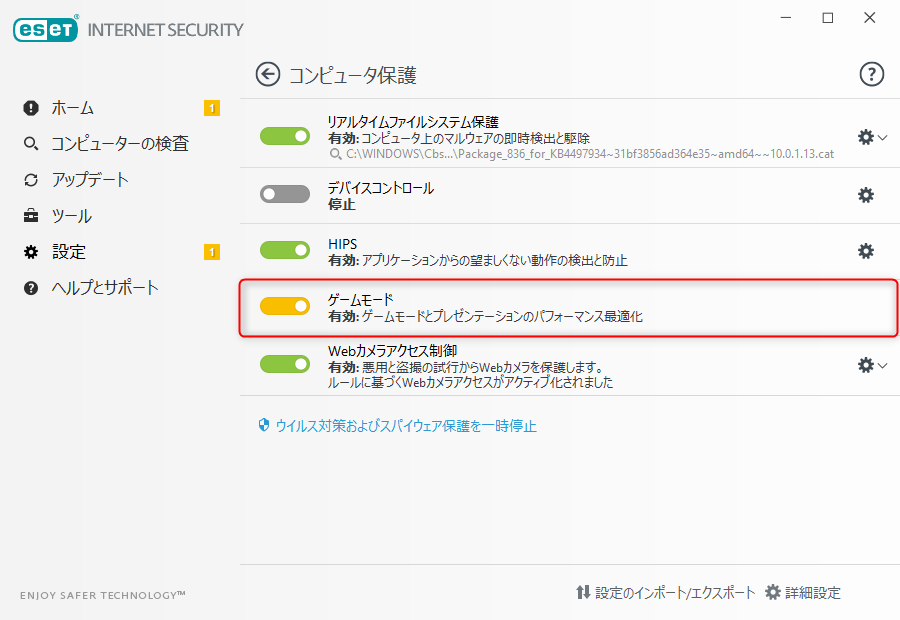Expand options chevron for Webカメラアクセス制御
Screen dimensions: 900x620
pos(881,365)
